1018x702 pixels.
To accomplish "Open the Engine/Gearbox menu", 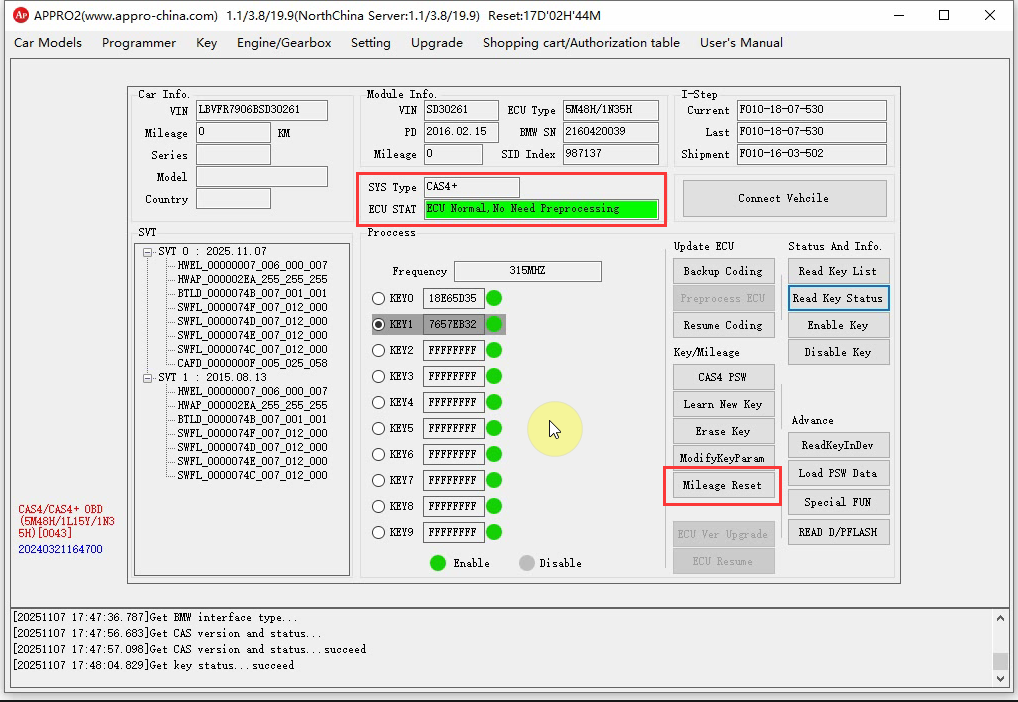I will click(285, 43).
